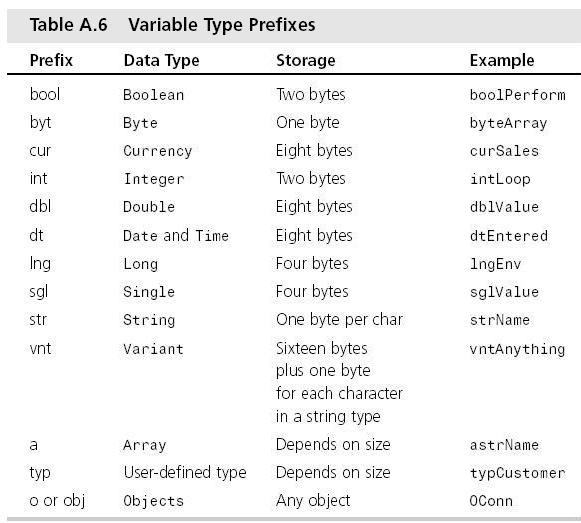Image resolution: width=581 pixels, height=523 pixels.
Task: Select the Single data type cell
Action: (149, 292)
